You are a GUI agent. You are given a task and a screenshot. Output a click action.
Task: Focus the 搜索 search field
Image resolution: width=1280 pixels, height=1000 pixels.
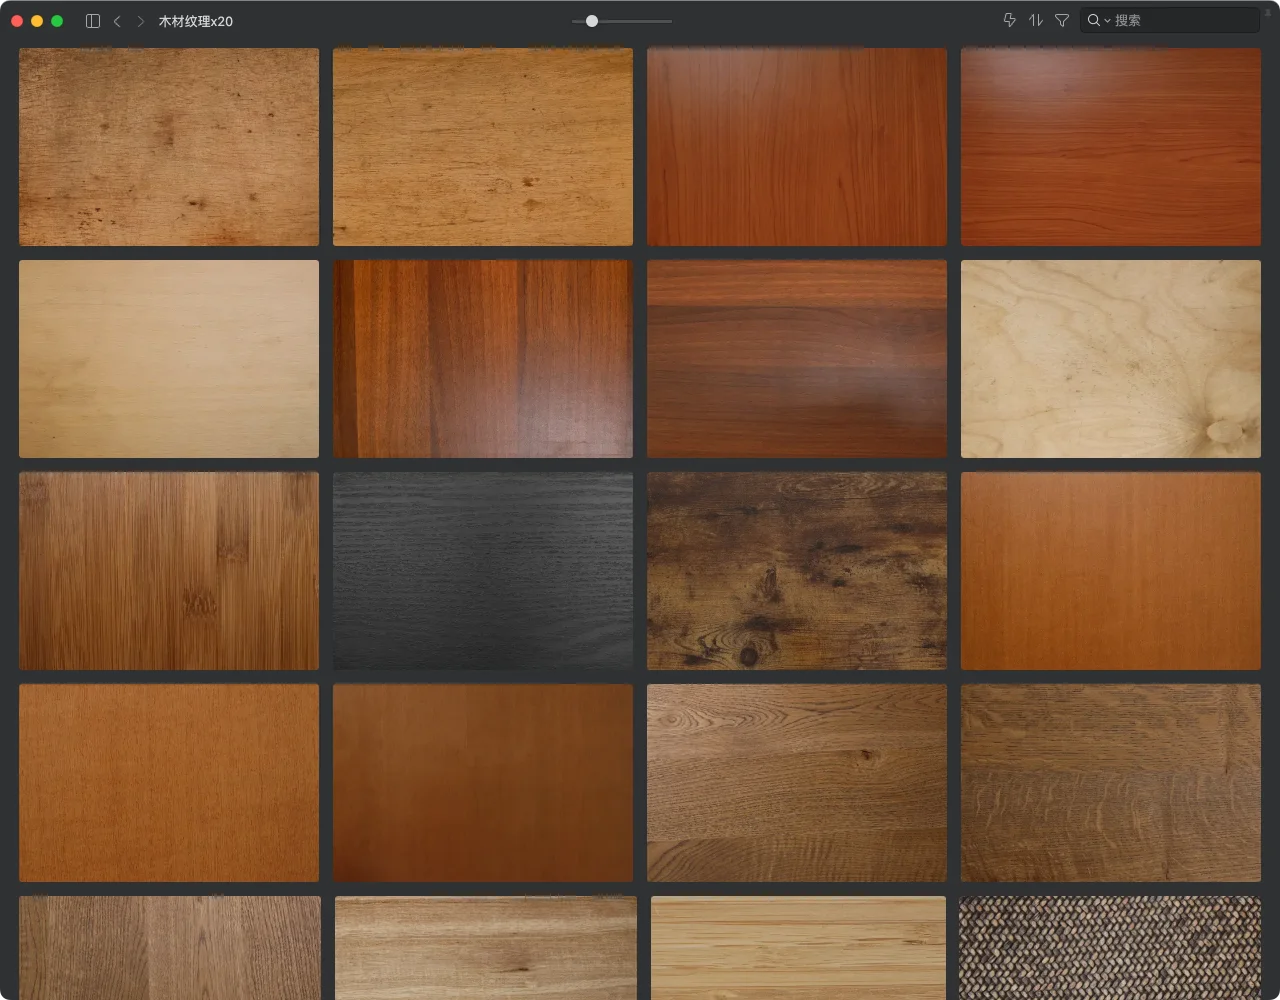tap(1169, 20)
